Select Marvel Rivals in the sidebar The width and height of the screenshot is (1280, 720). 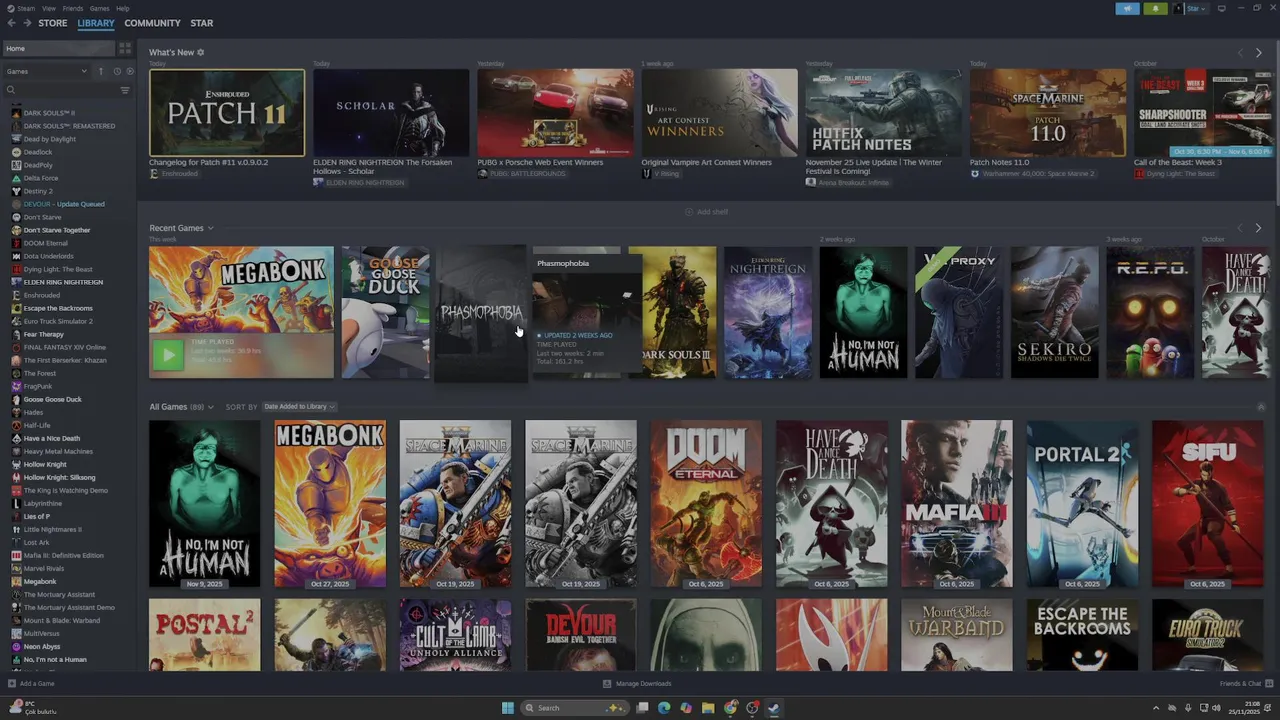(x=44, y=568)
